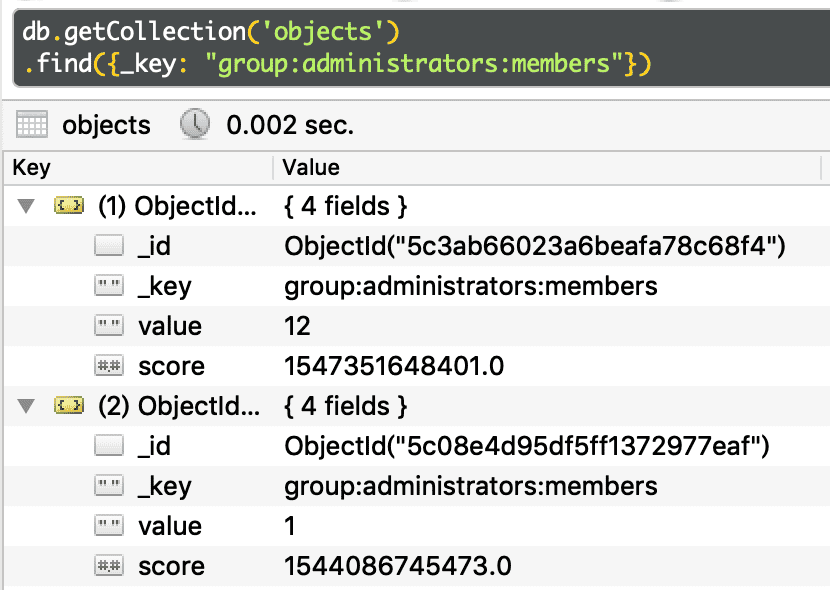Viewport: 830px width, 590px height.
Task: Click the Value column header
Action: [311, 167]
